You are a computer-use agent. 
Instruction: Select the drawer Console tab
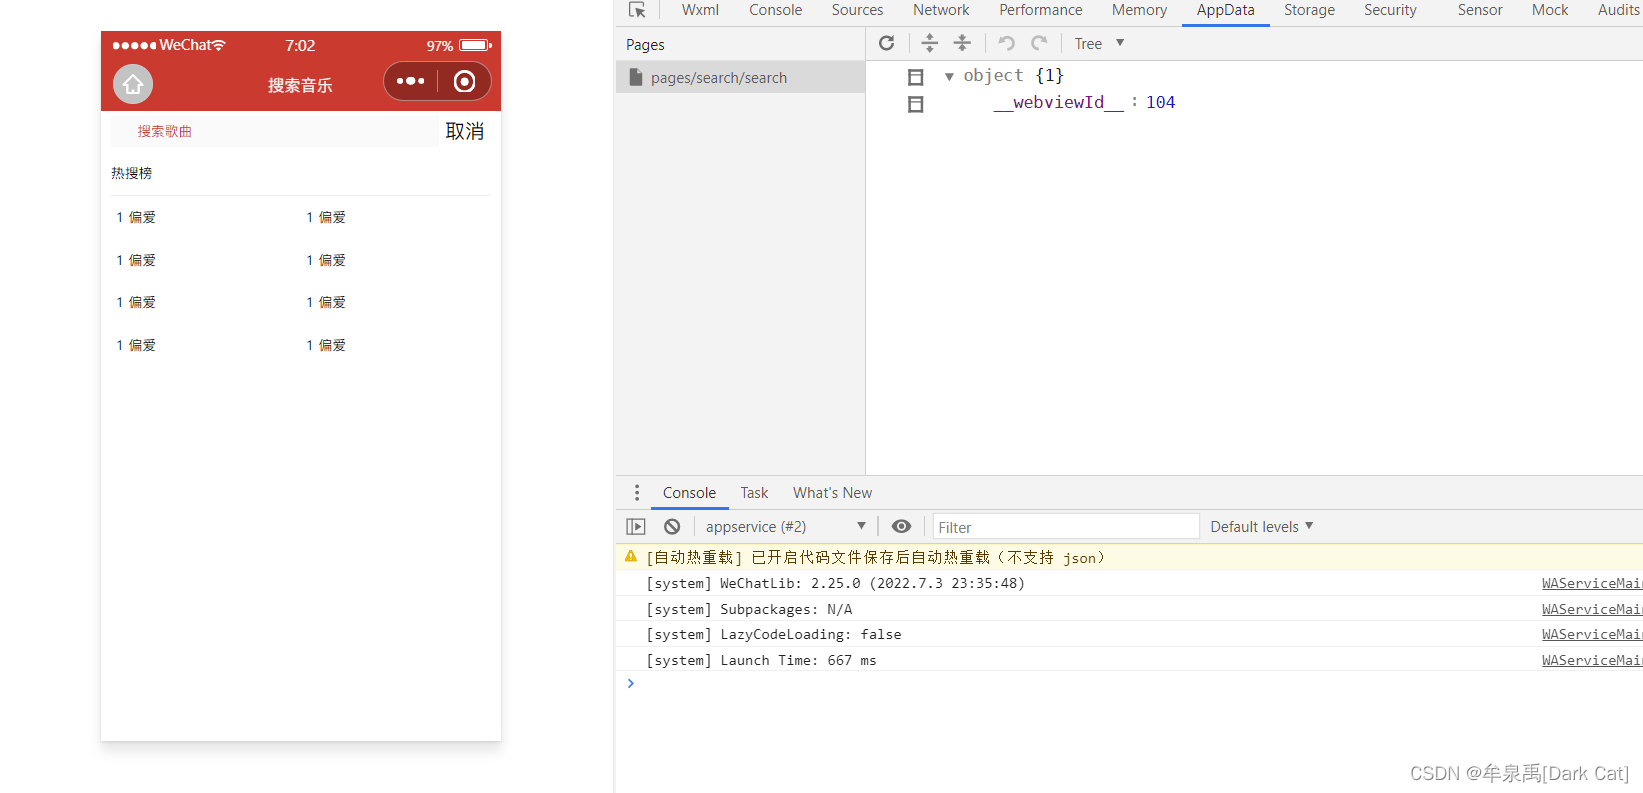pyautogui.click(x=689, y=493)
